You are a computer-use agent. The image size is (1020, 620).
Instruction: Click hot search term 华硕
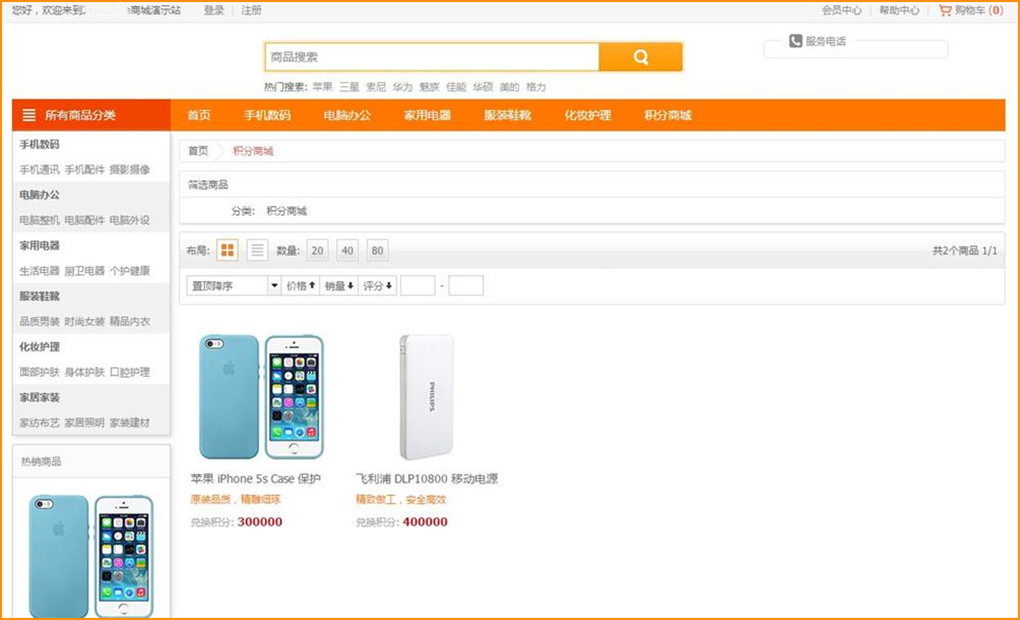coord(483,87)
